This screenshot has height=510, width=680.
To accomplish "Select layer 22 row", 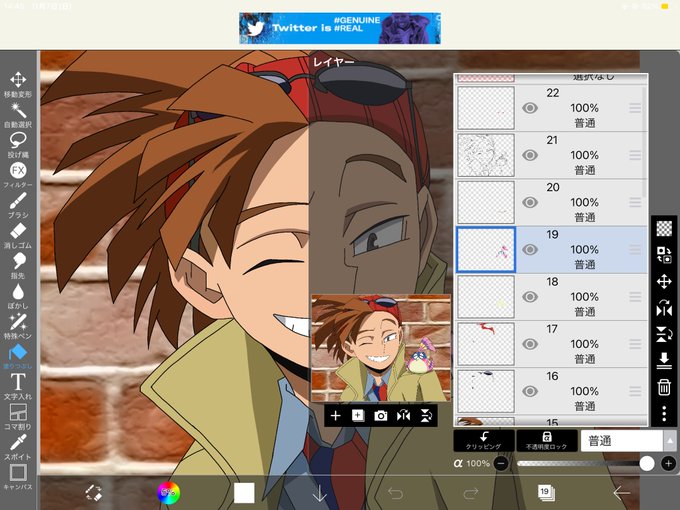I will pyautogui.click(x=551, y=108).
